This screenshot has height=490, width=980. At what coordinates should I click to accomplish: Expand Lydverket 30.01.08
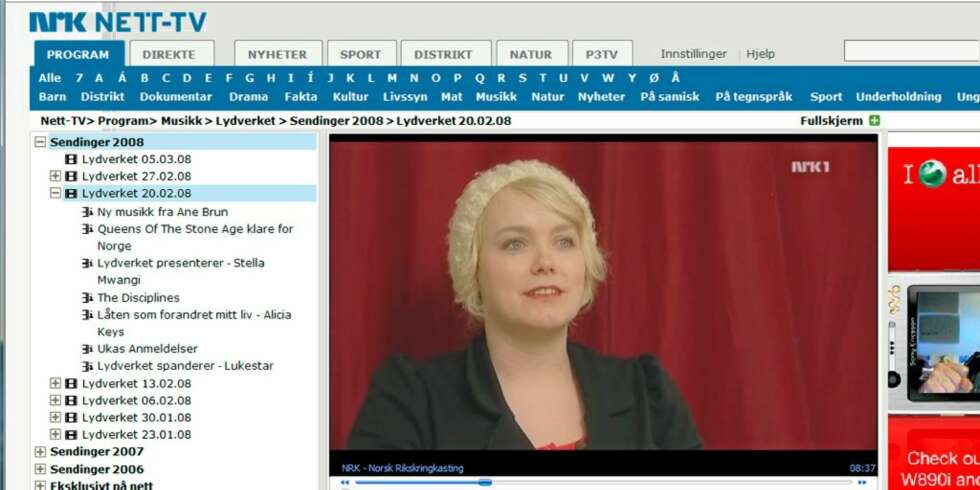click(x=55, y=417)
